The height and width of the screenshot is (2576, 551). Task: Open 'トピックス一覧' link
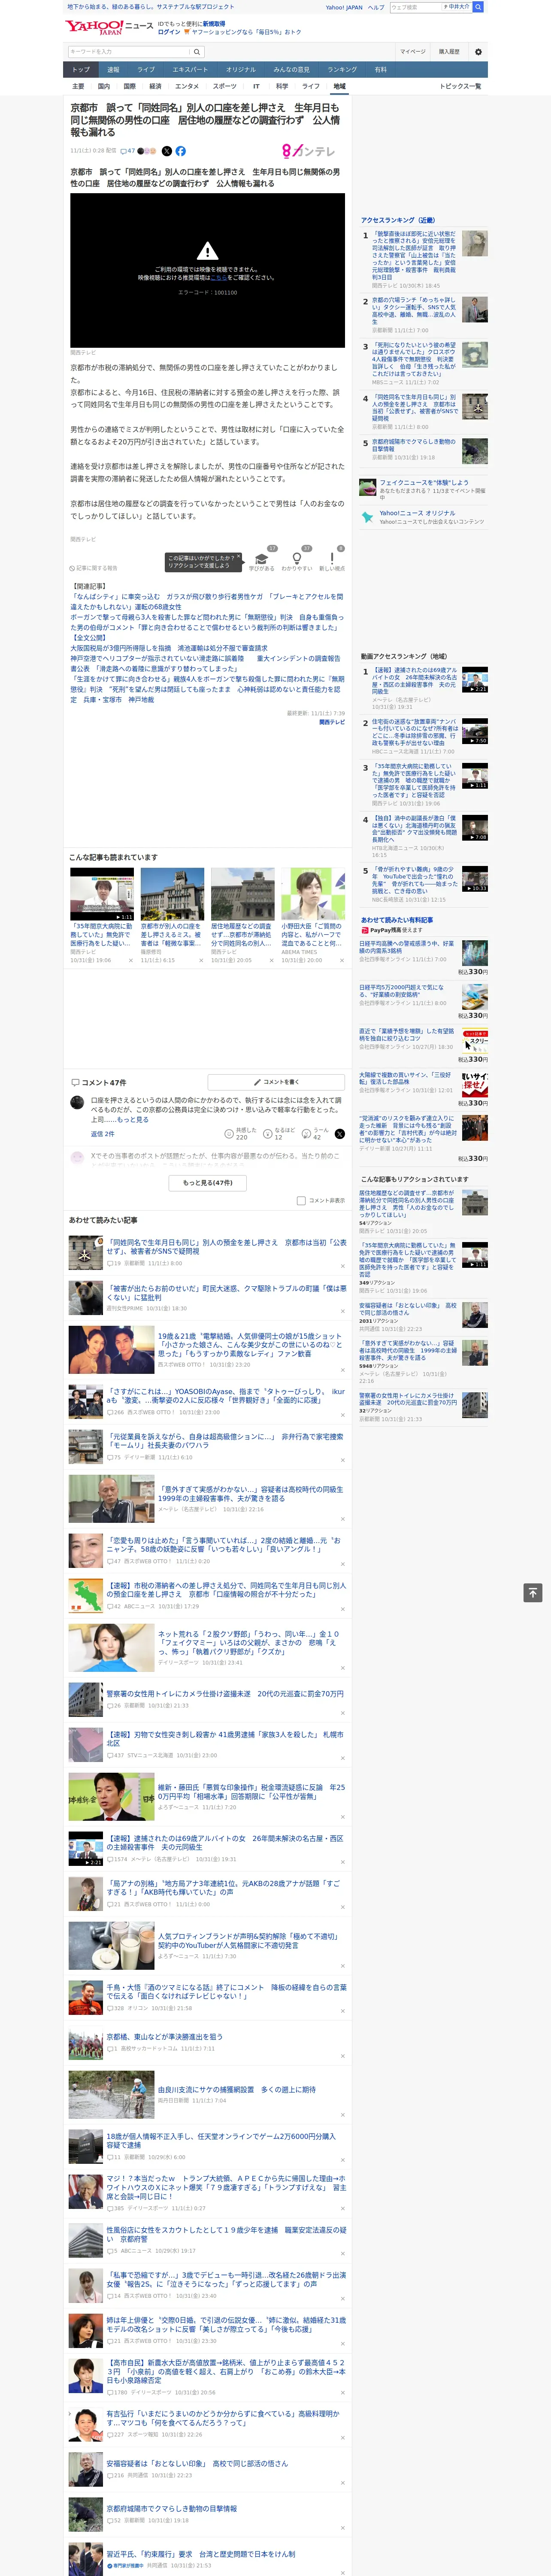coord(461,86)
